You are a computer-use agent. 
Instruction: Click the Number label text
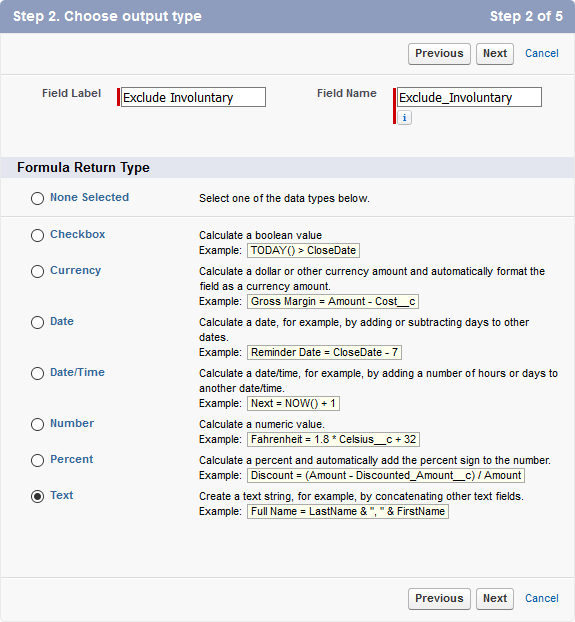72,424
